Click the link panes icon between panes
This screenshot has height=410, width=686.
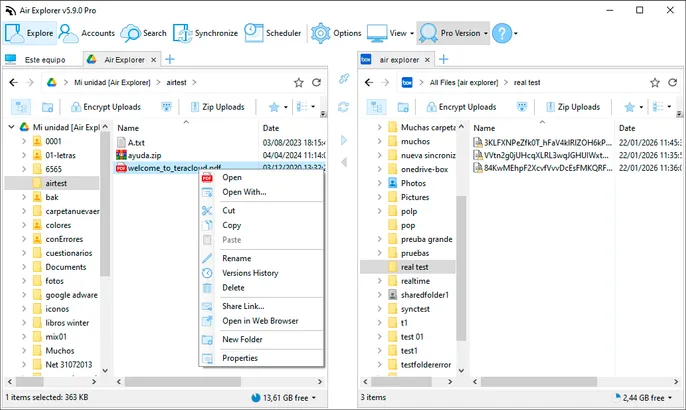(343, 79)
